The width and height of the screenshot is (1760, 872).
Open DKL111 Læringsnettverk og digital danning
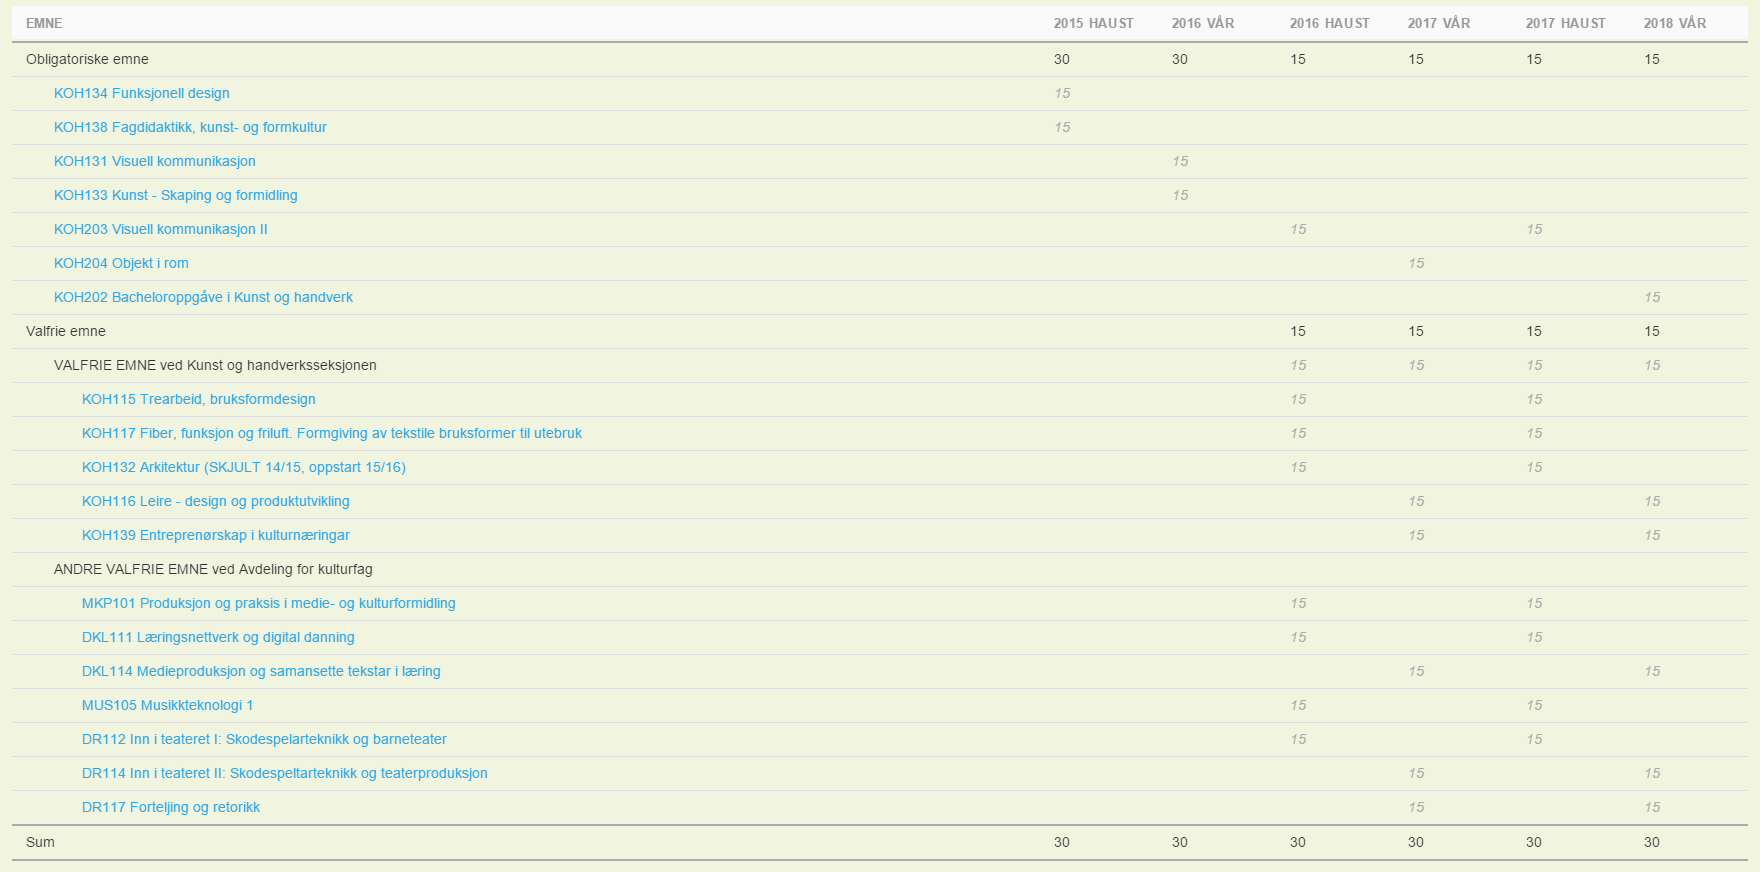pos(218,637)
